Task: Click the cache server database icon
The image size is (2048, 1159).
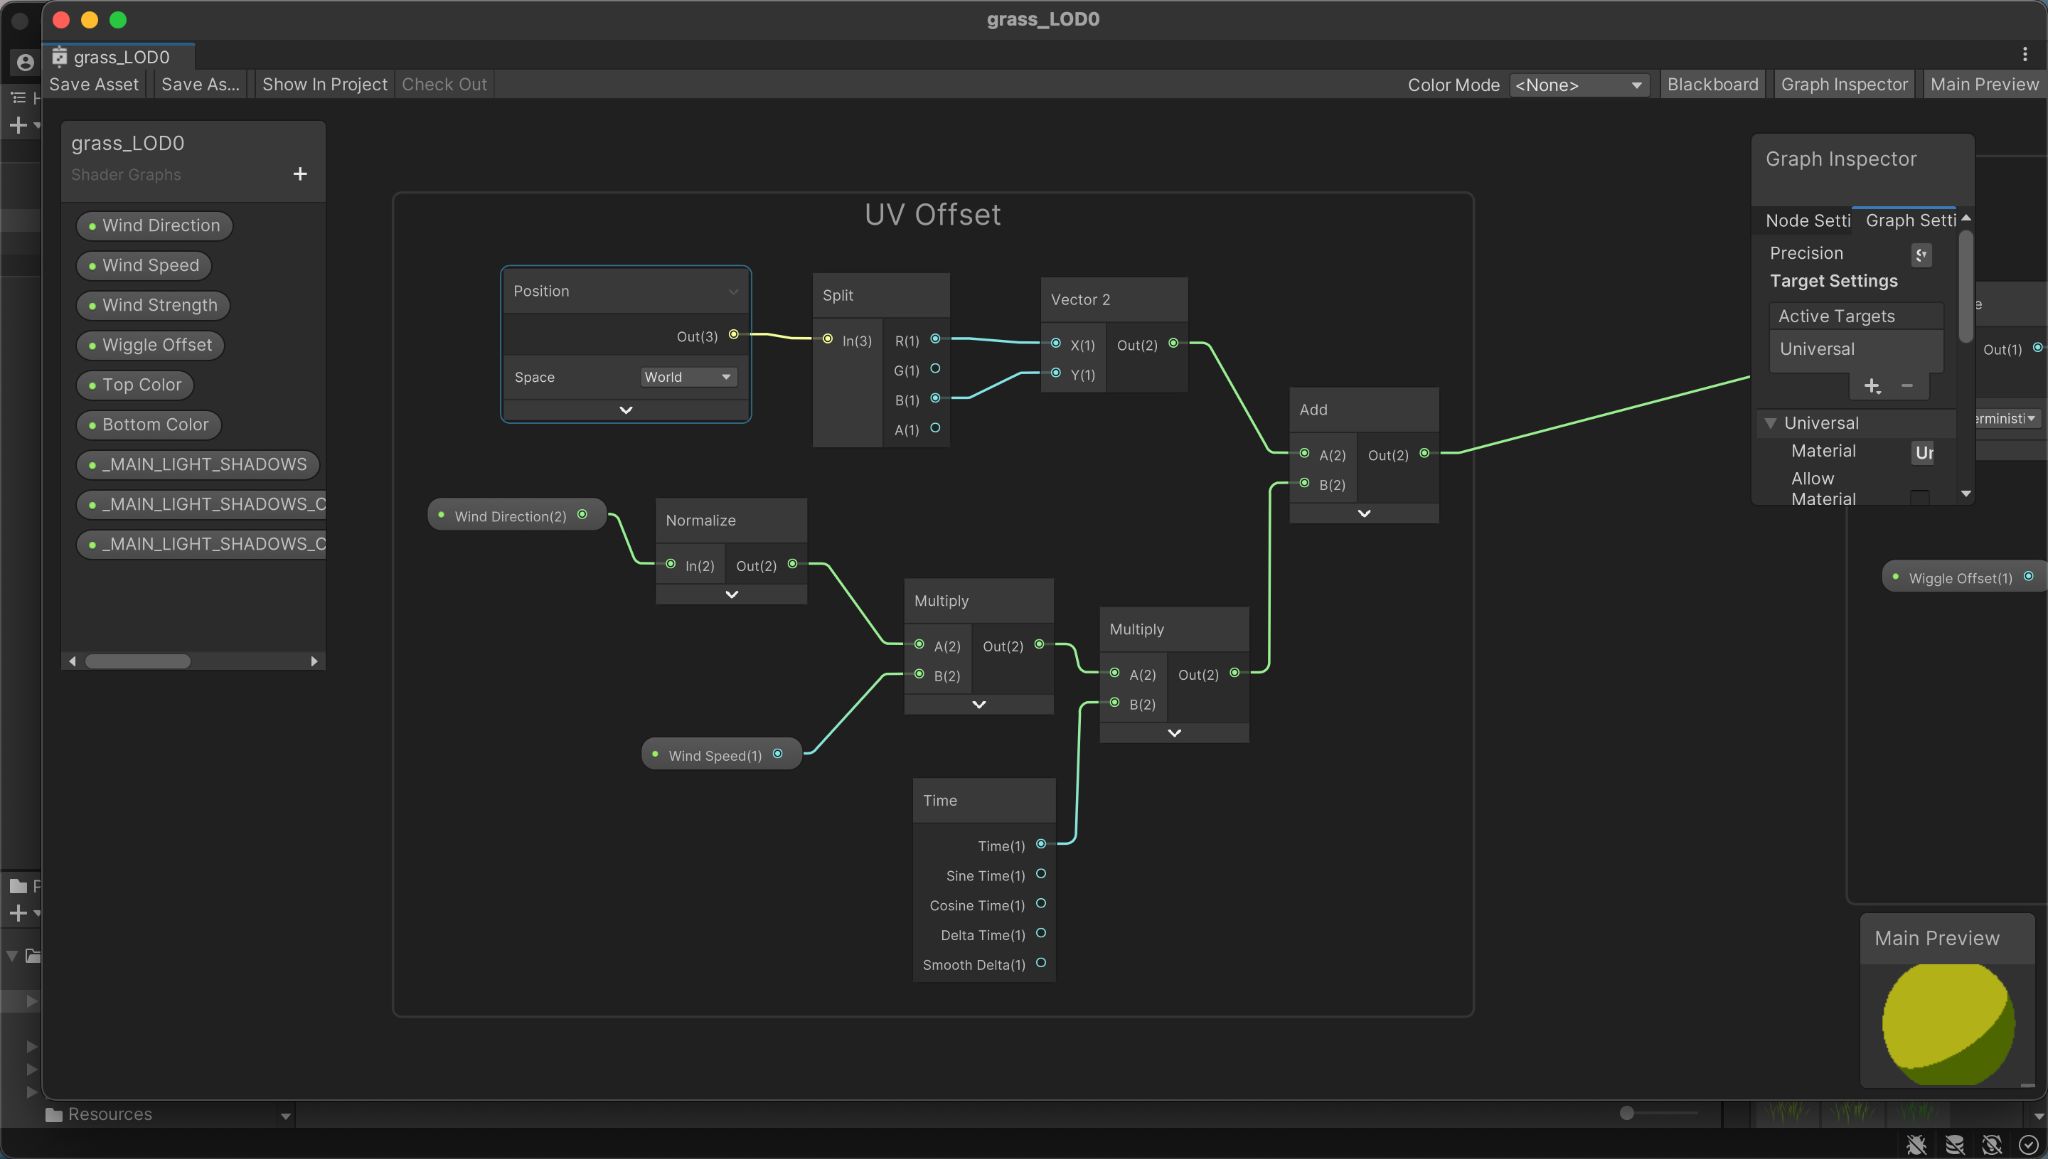Action: point(1954,1144)
